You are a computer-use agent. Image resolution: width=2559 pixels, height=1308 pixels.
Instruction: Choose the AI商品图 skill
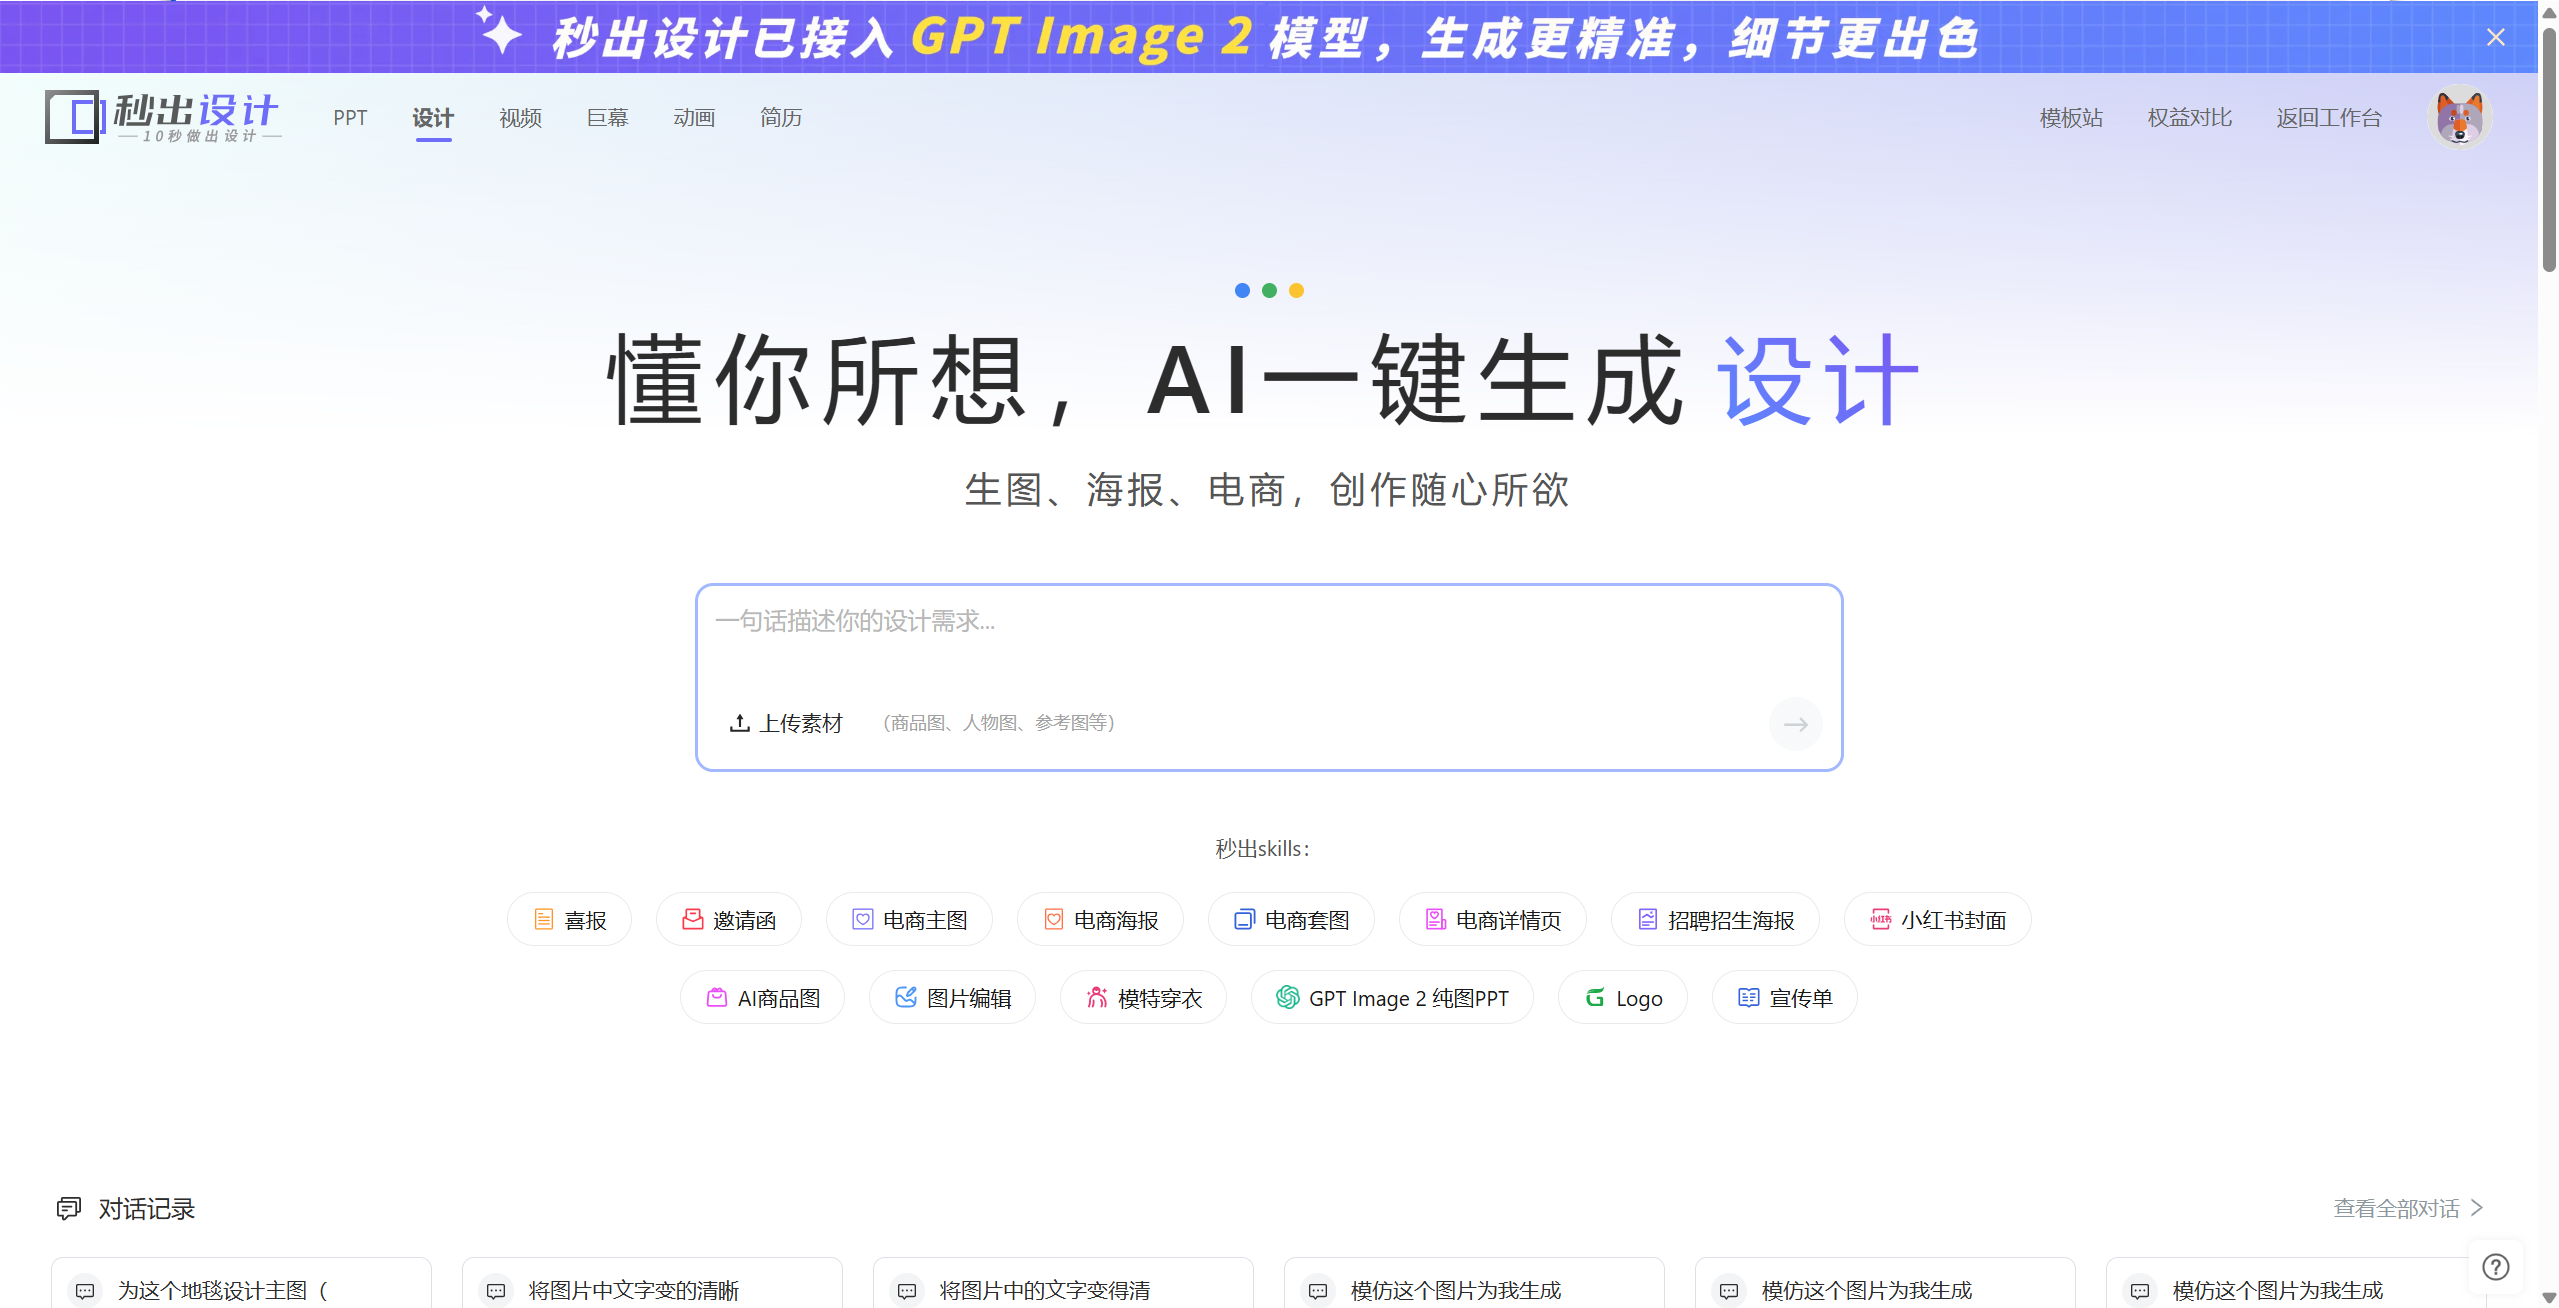(x=762, y=998)
